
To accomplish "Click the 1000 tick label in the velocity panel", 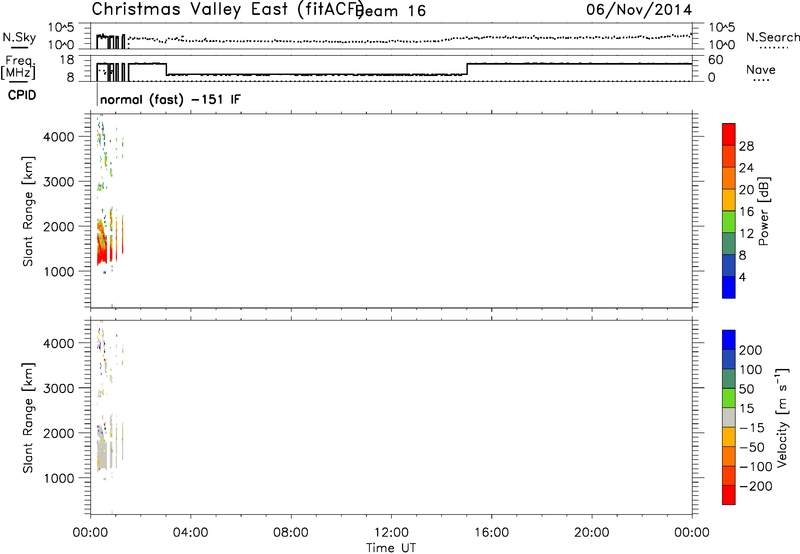I will pyautogui.click(x=59, y=478).
